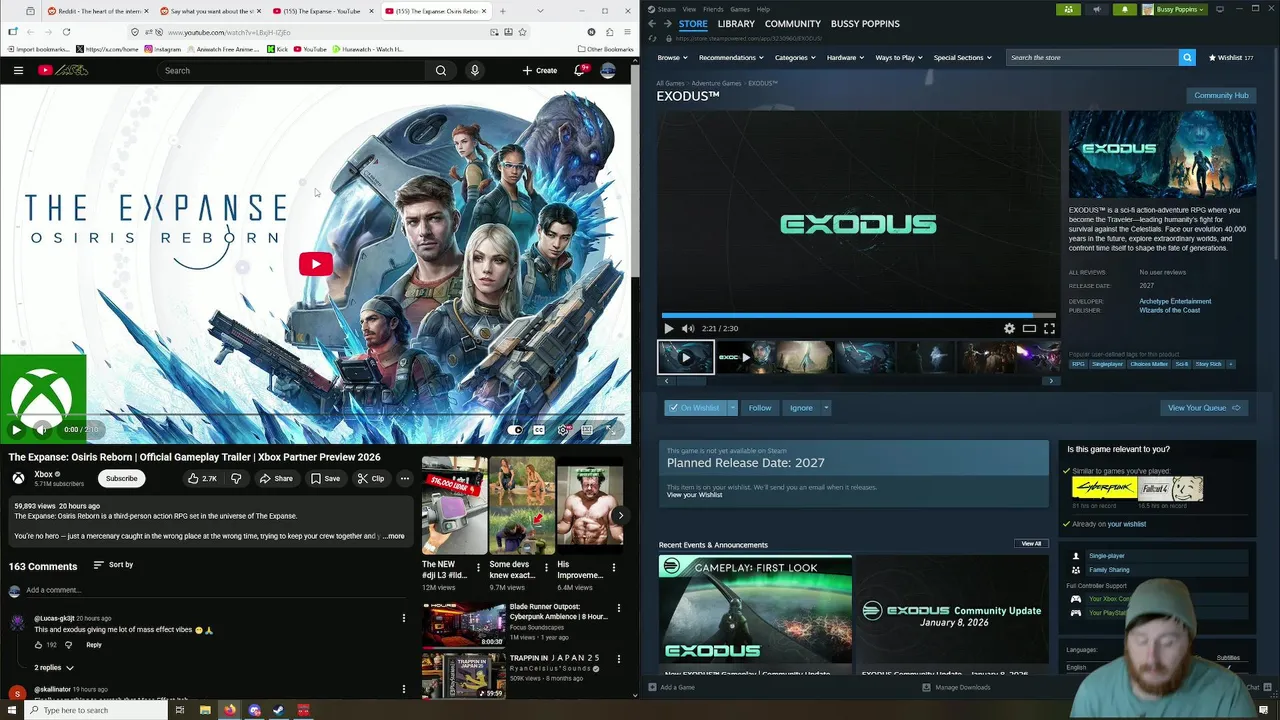Open options menu for Lucas-gk3jt comment
The height and width of the screenshot is (720, 1280).
point(404,618)
